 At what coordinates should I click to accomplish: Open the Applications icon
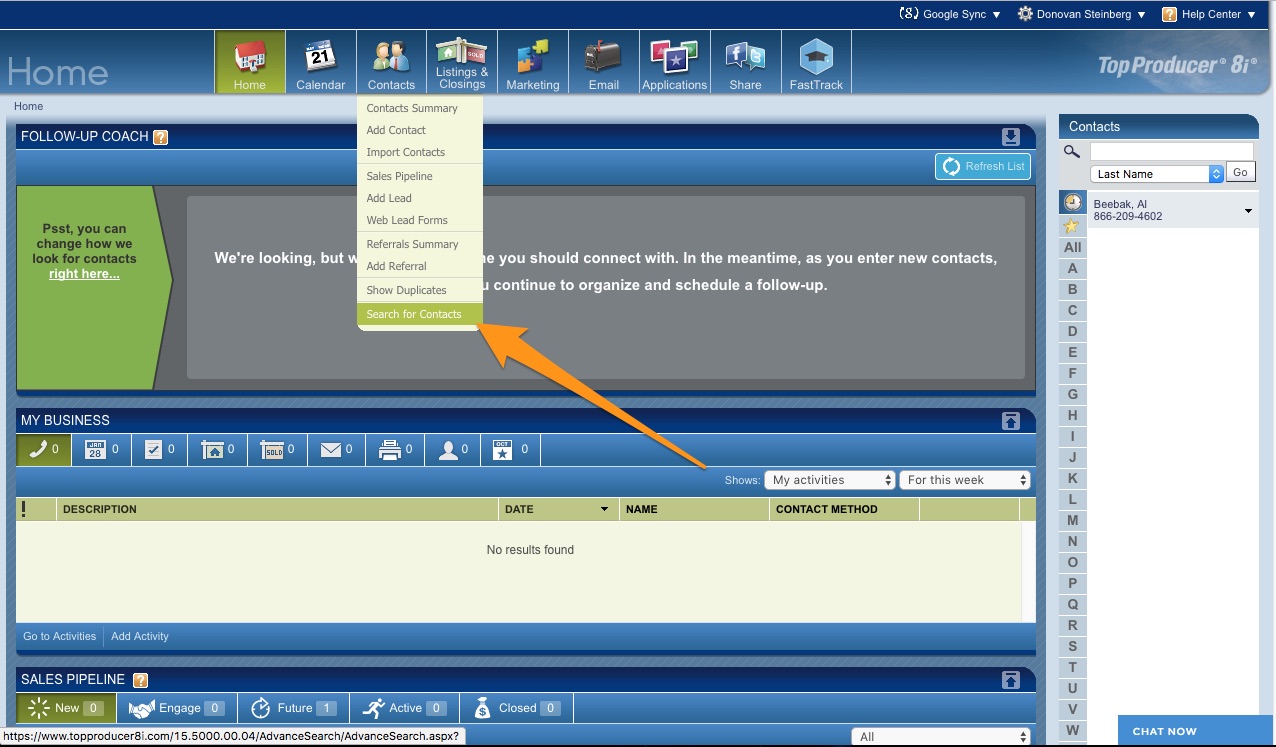tap(675, 62)
